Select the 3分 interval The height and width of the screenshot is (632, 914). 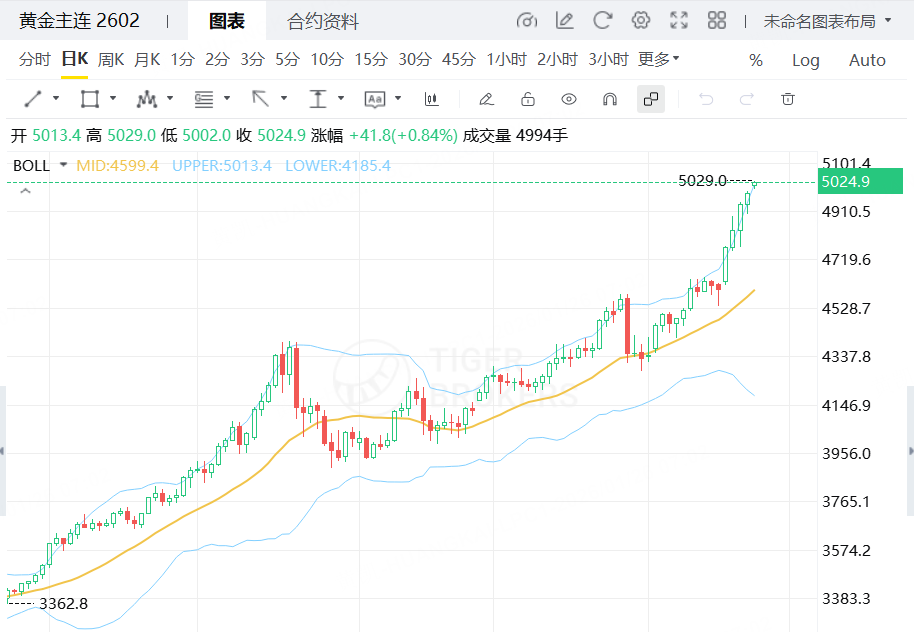[252, 59]
